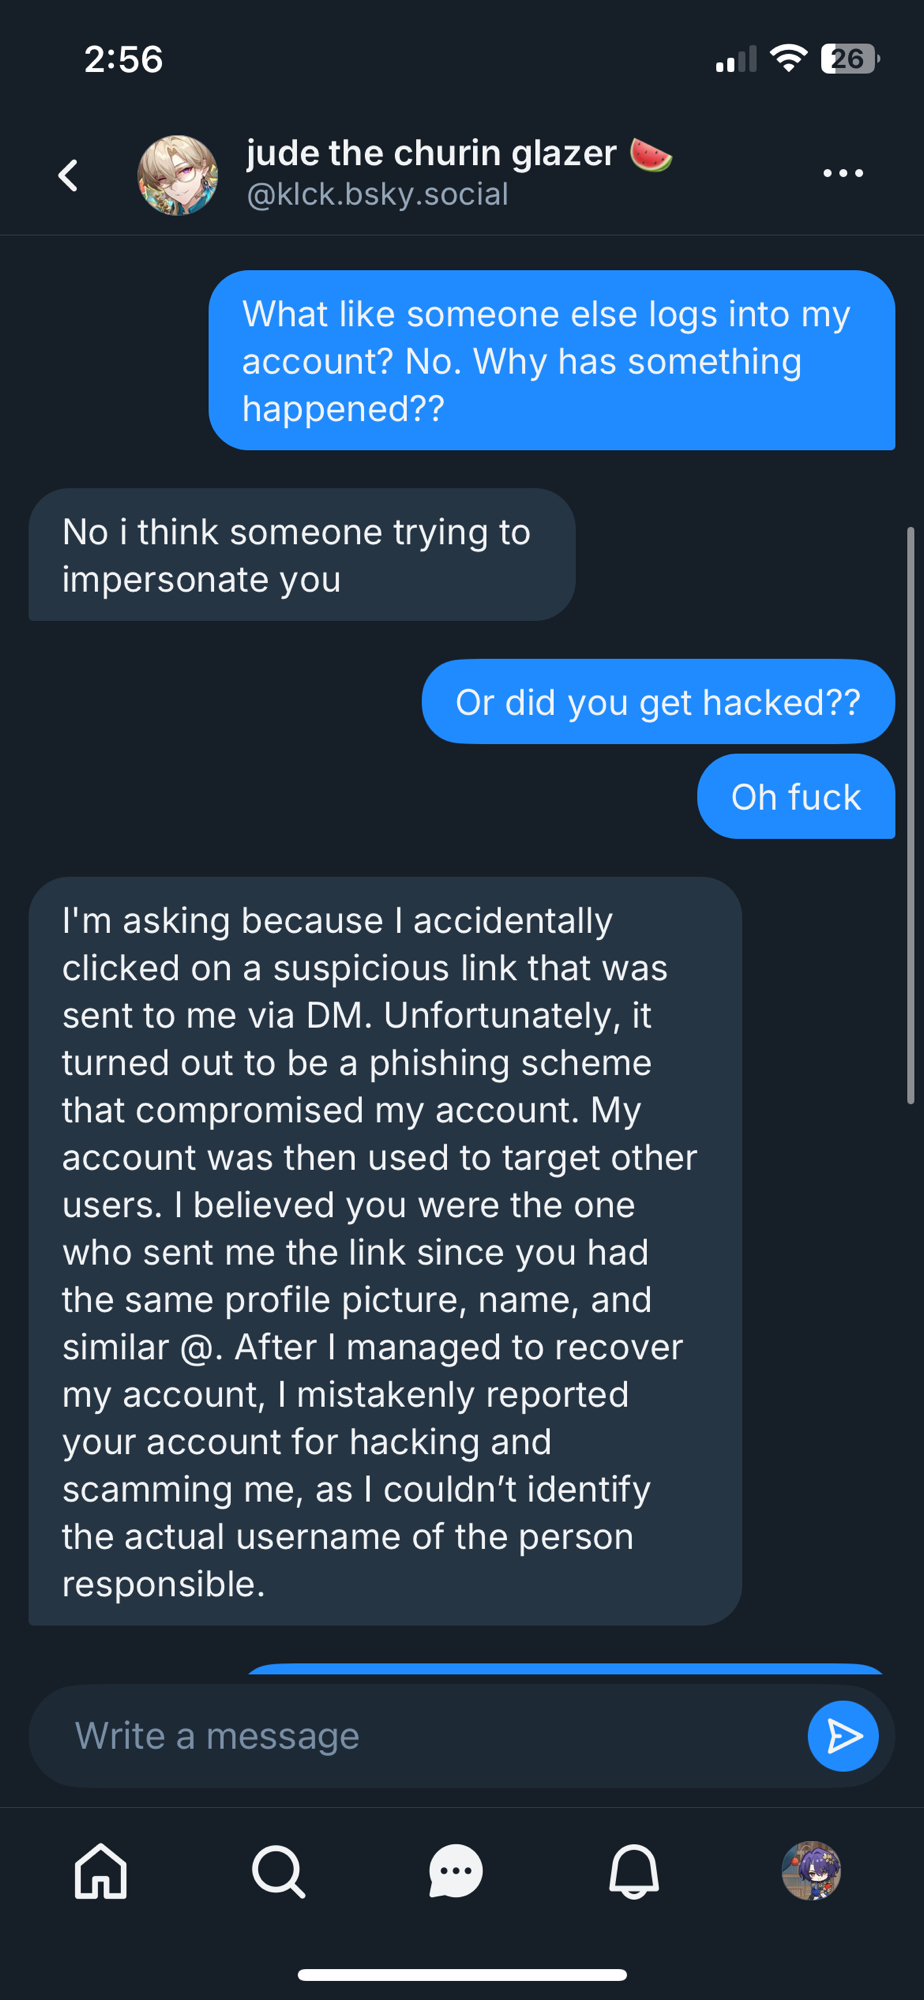Tap the 'What like someone else logs' bubble
This screenshot has width=924, height=2000.
point(551,361)
